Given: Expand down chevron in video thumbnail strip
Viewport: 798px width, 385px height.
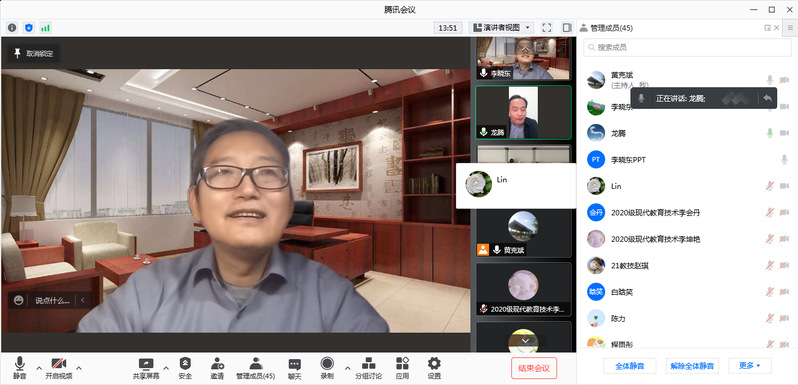Looking at the screenshot, I should pyautogui.click(x=526, y=340).
